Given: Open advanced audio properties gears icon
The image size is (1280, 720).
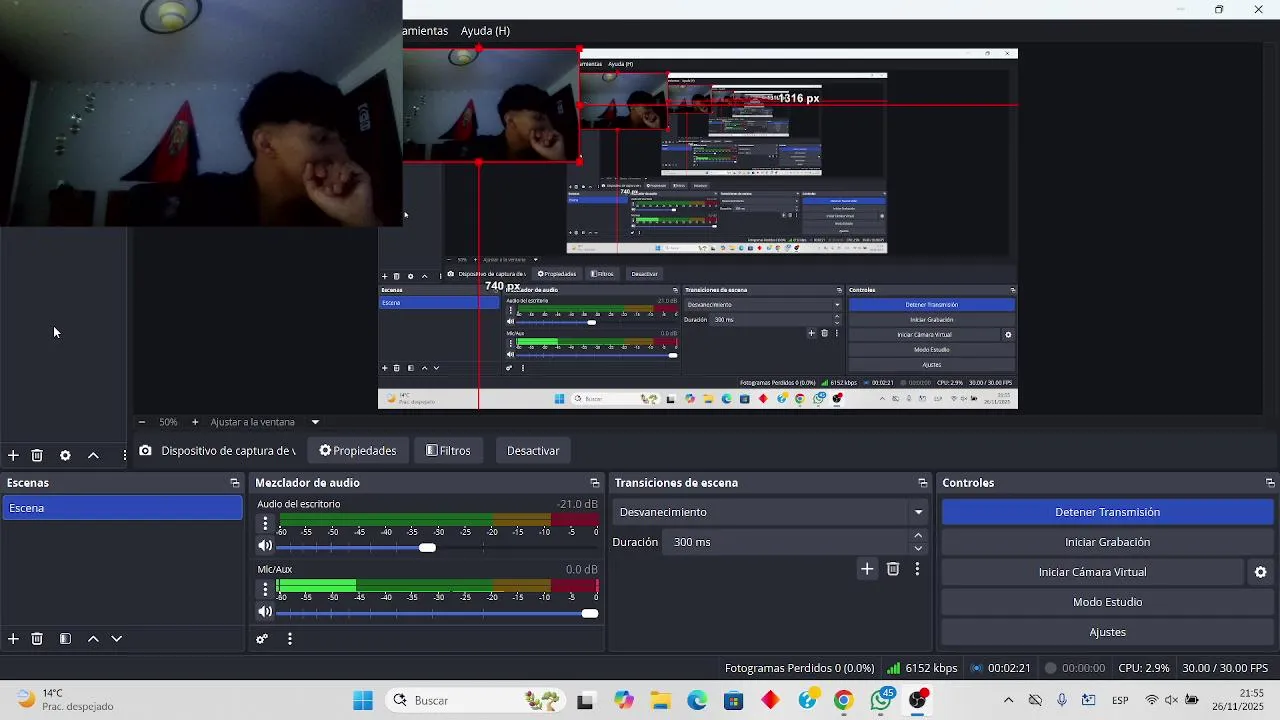Looking at the screenshot, I should (262, 638).
